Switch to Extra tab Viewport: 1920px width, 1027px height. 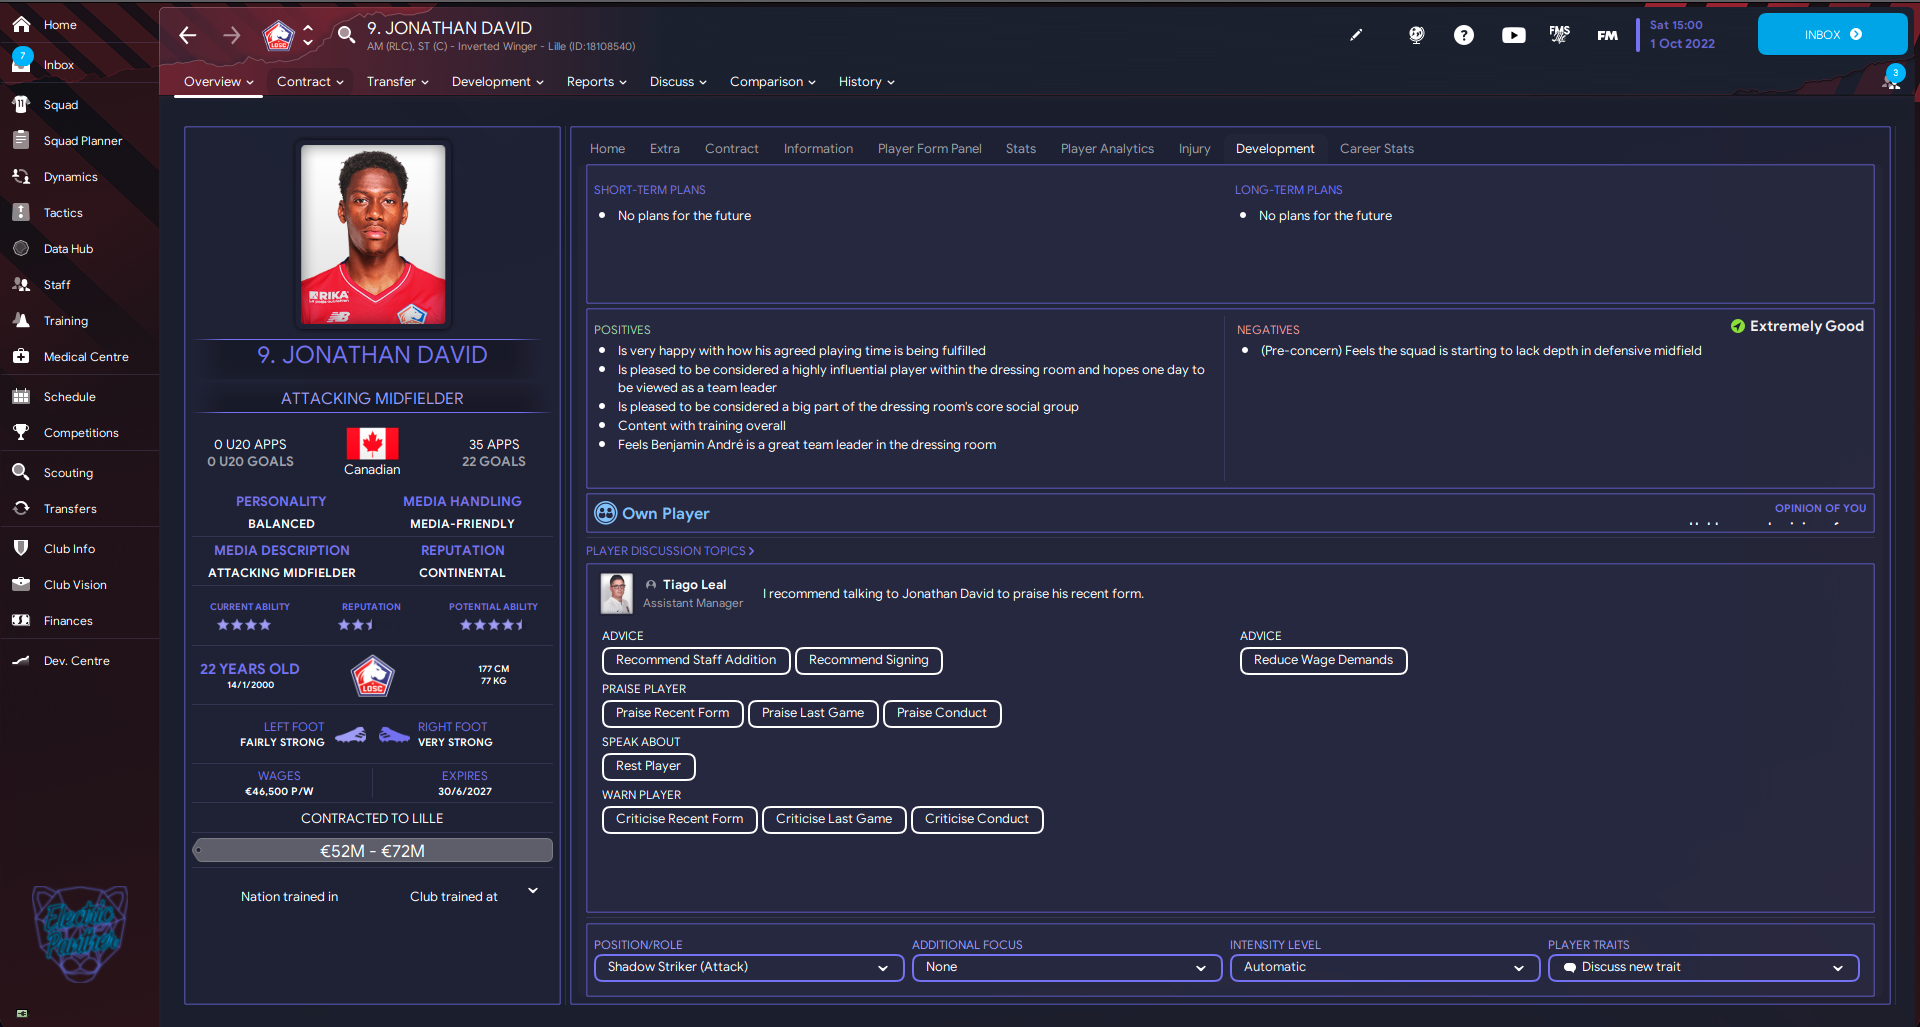pos(664,149)
